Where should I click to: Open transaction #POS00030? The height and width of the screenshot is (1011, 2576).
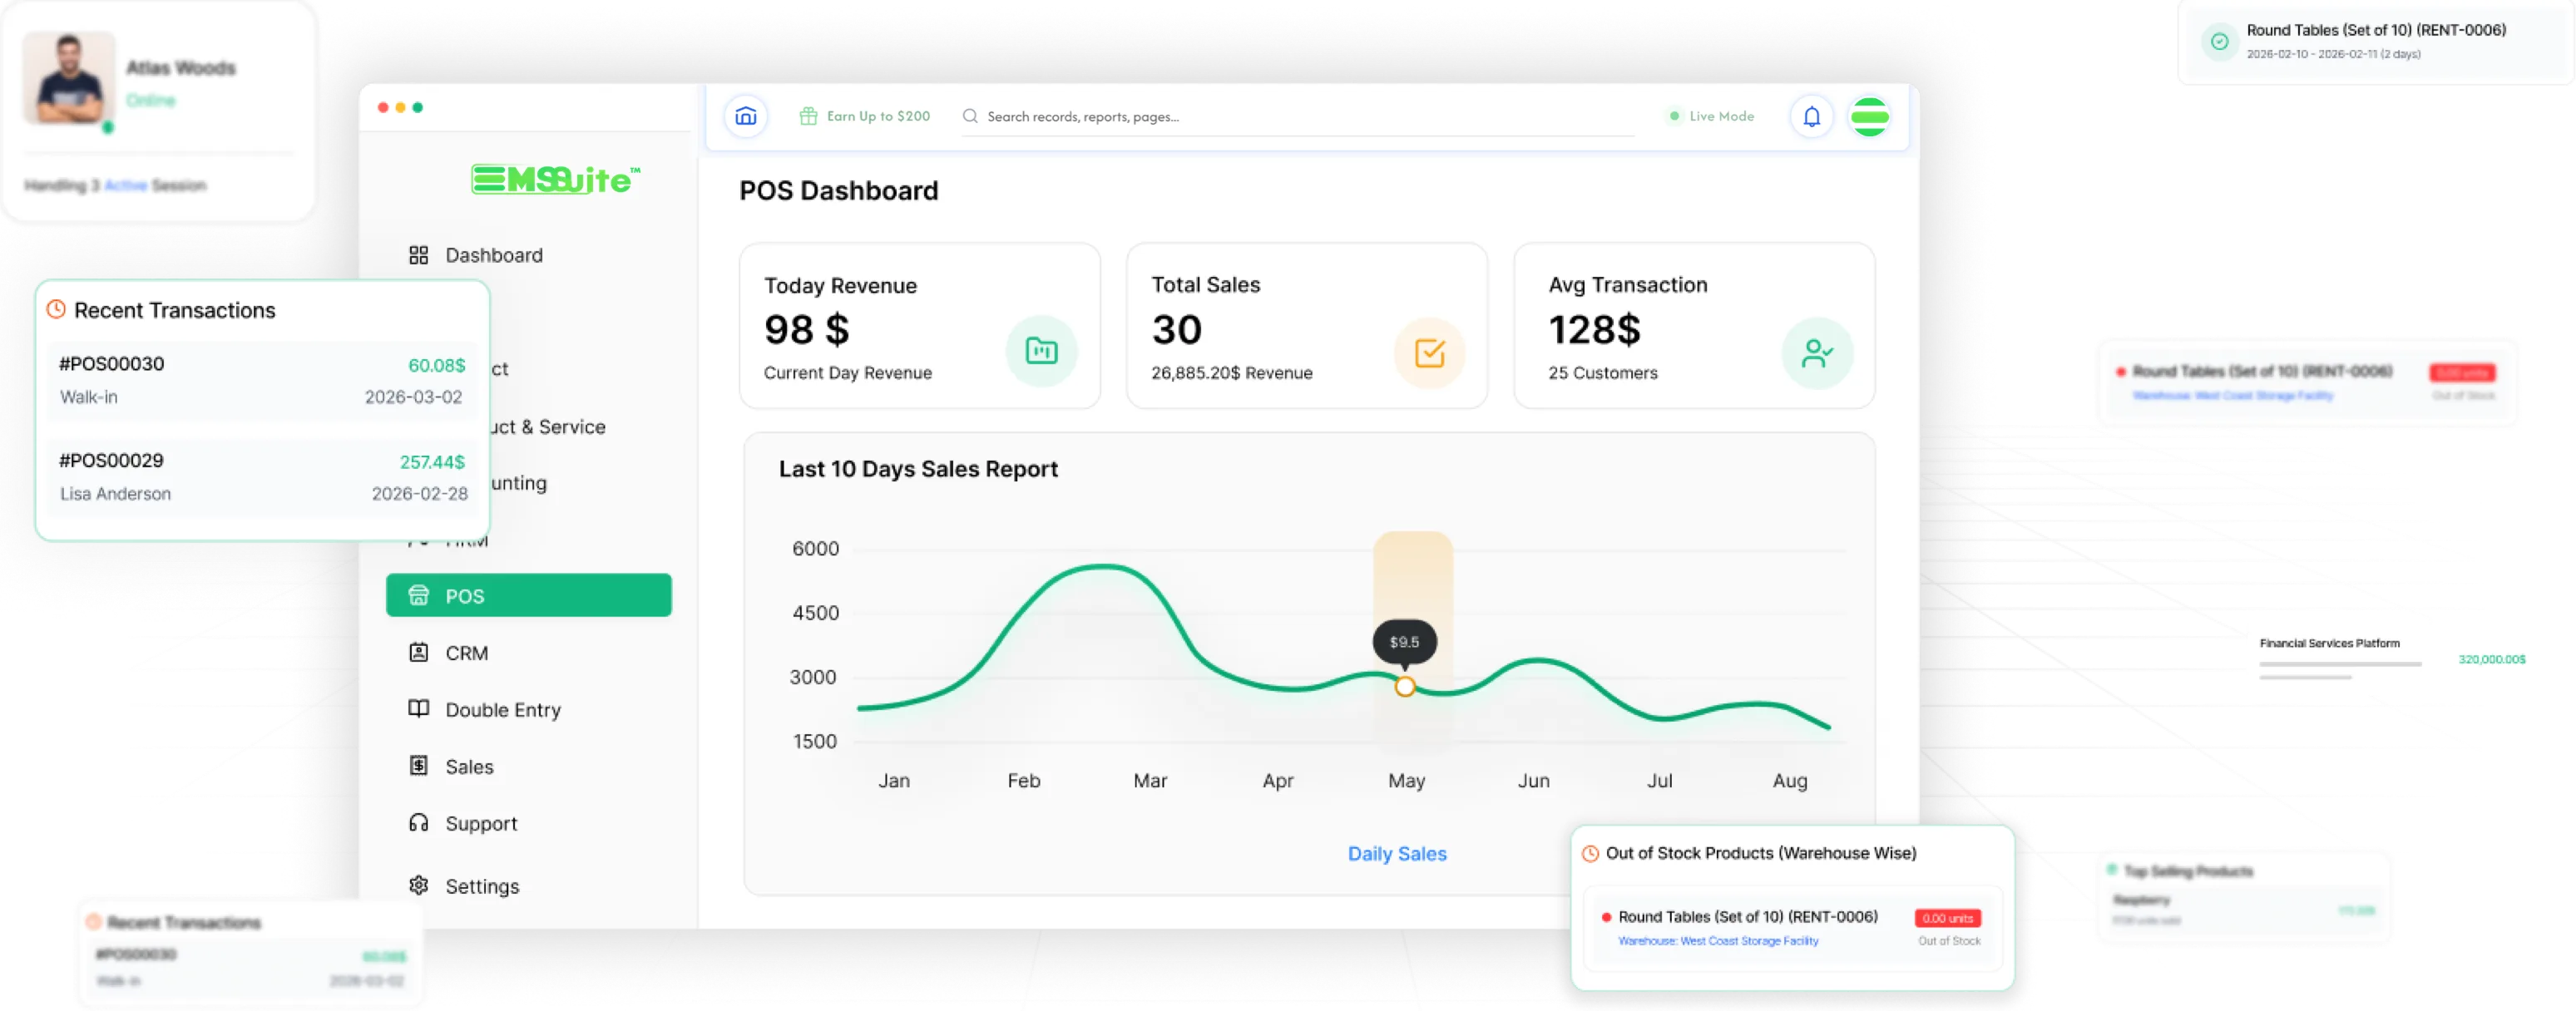pyautogui.click(x=262, y=380)
